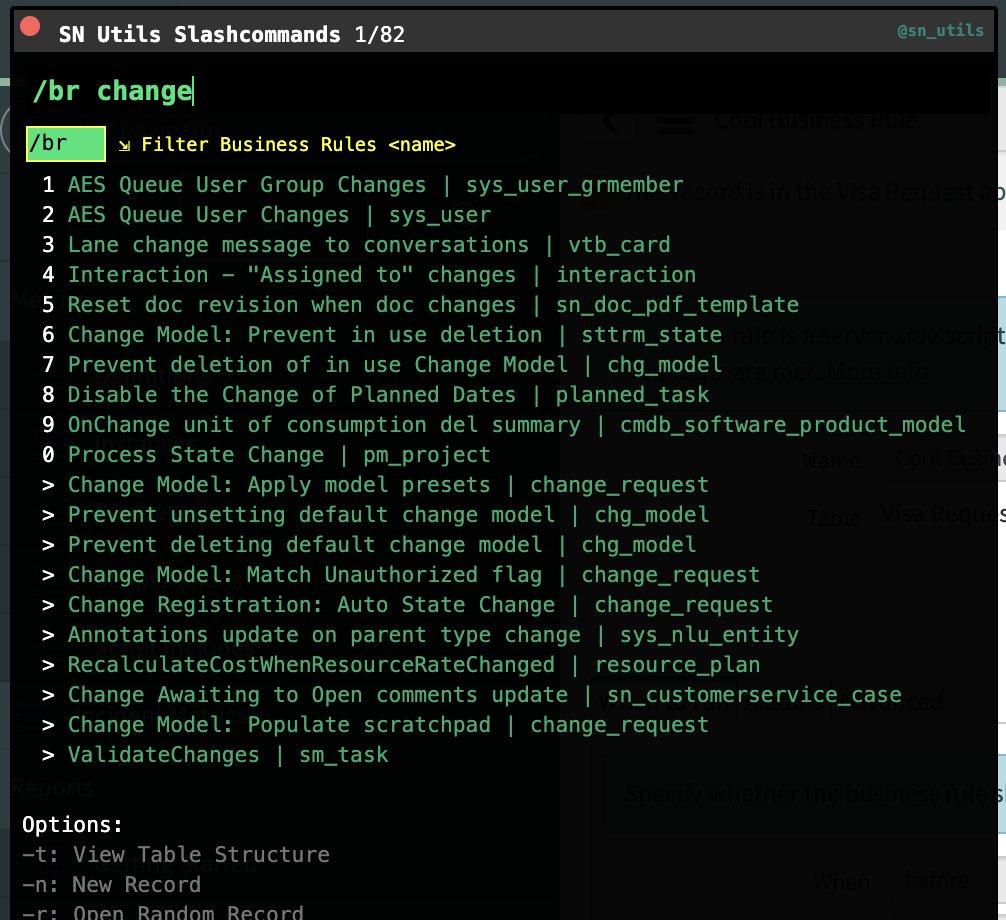This screenshot has width=1006, height=920.
Task: Select the highlighted /br command chip
Action: [66, 143]
